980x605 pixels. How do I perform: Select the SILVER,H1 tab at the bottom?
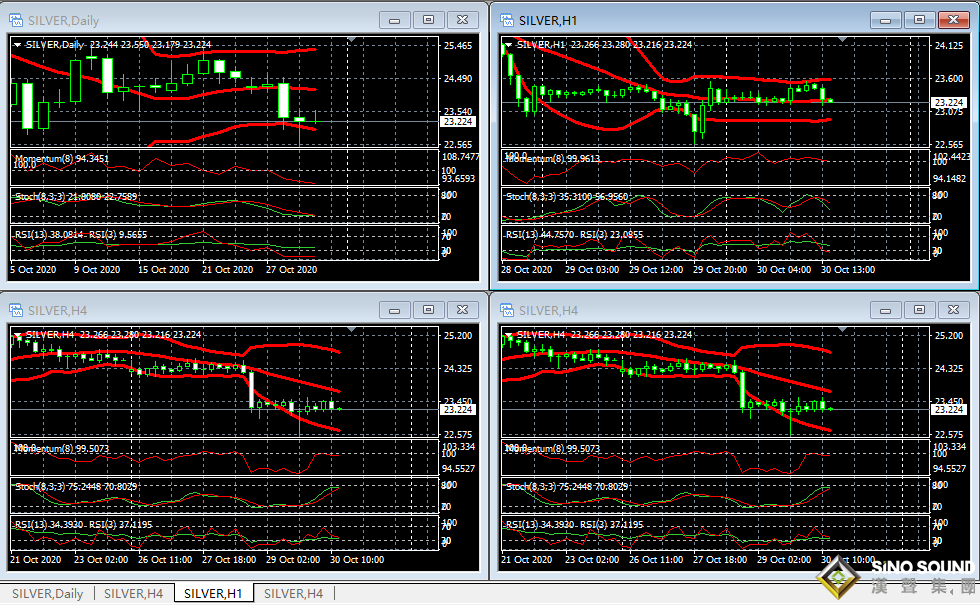pyautogui.click(x=213, y=594)
